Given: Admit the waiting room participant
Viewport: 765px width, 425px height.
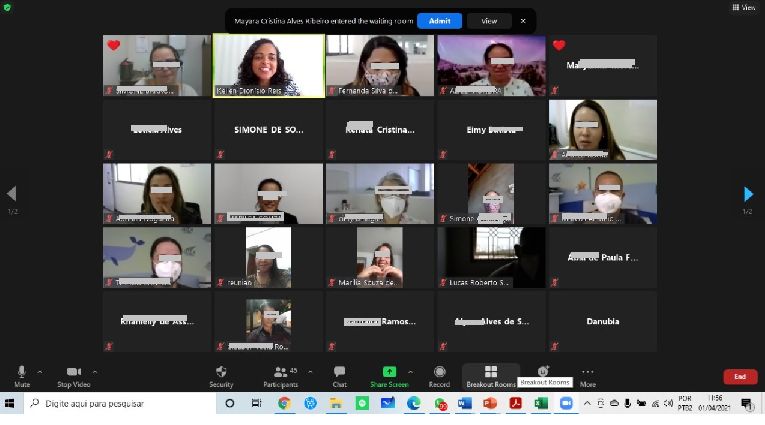Looking at the screenshot, I should click(440, 20).
